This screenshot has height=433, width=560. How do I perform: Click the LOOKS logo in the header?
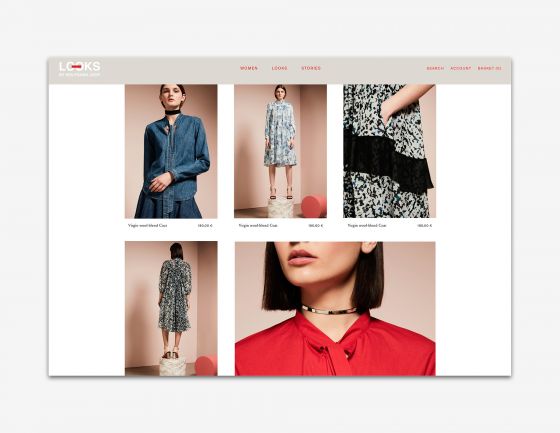(80, 66)
